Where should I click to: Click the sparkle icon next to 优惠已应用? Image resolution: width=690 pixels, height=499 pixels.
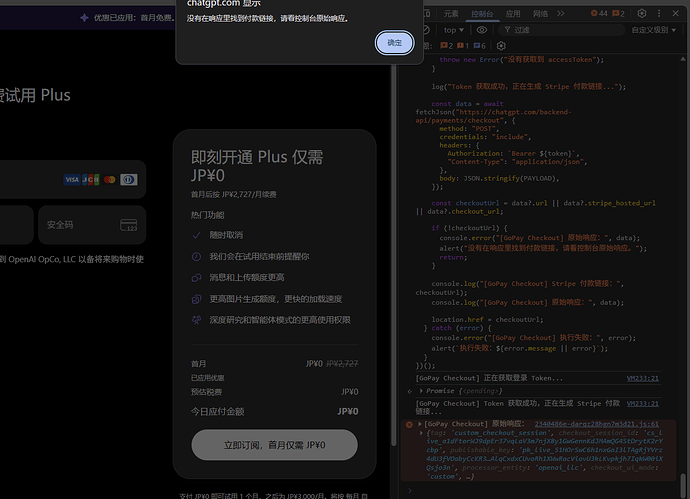[x=84, y=18]
